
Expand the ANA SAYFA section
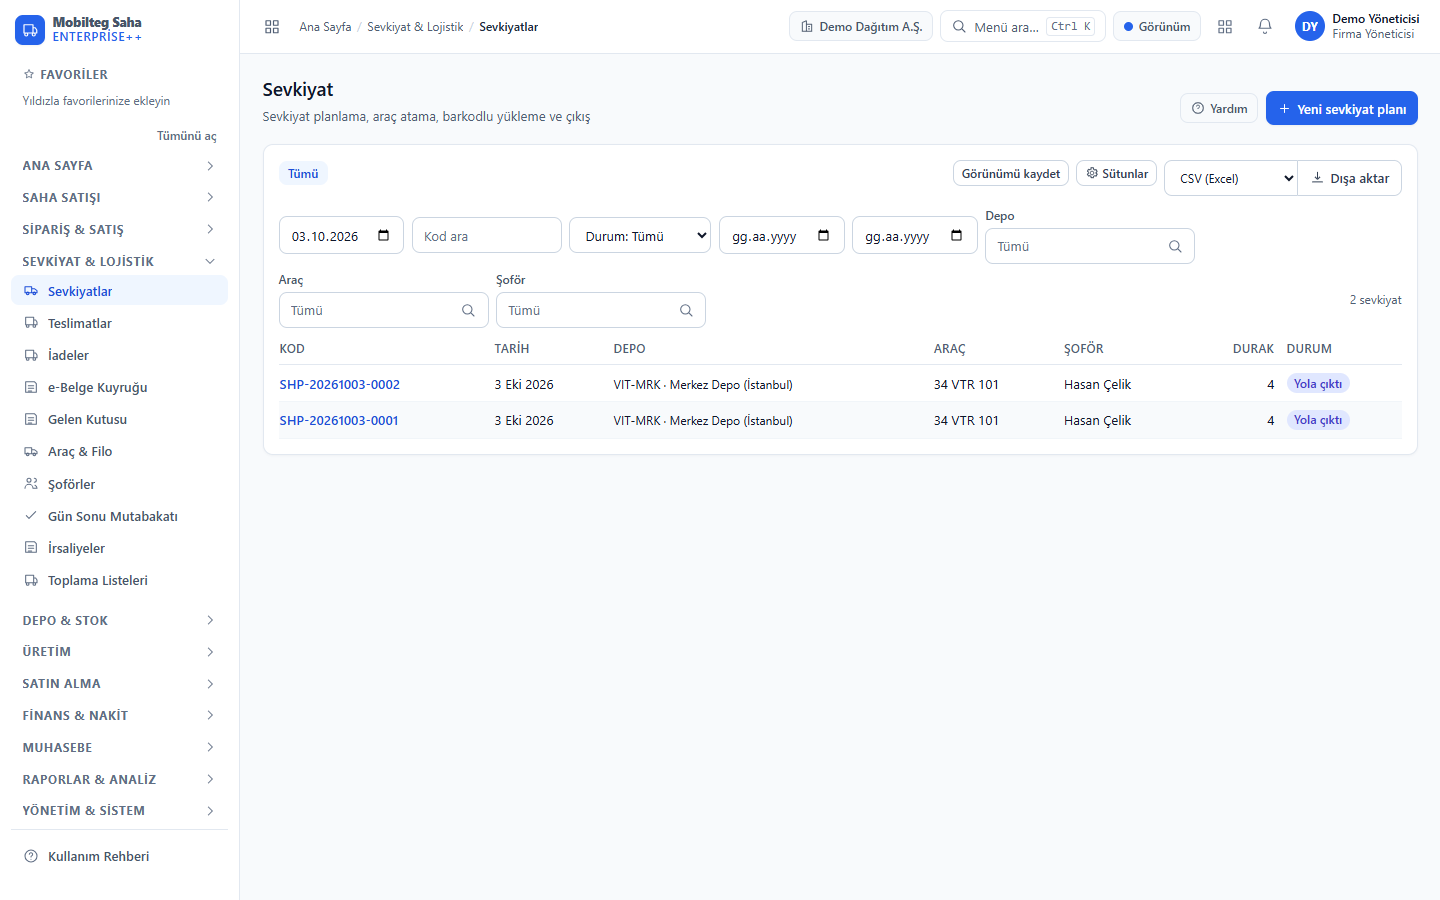119,165
